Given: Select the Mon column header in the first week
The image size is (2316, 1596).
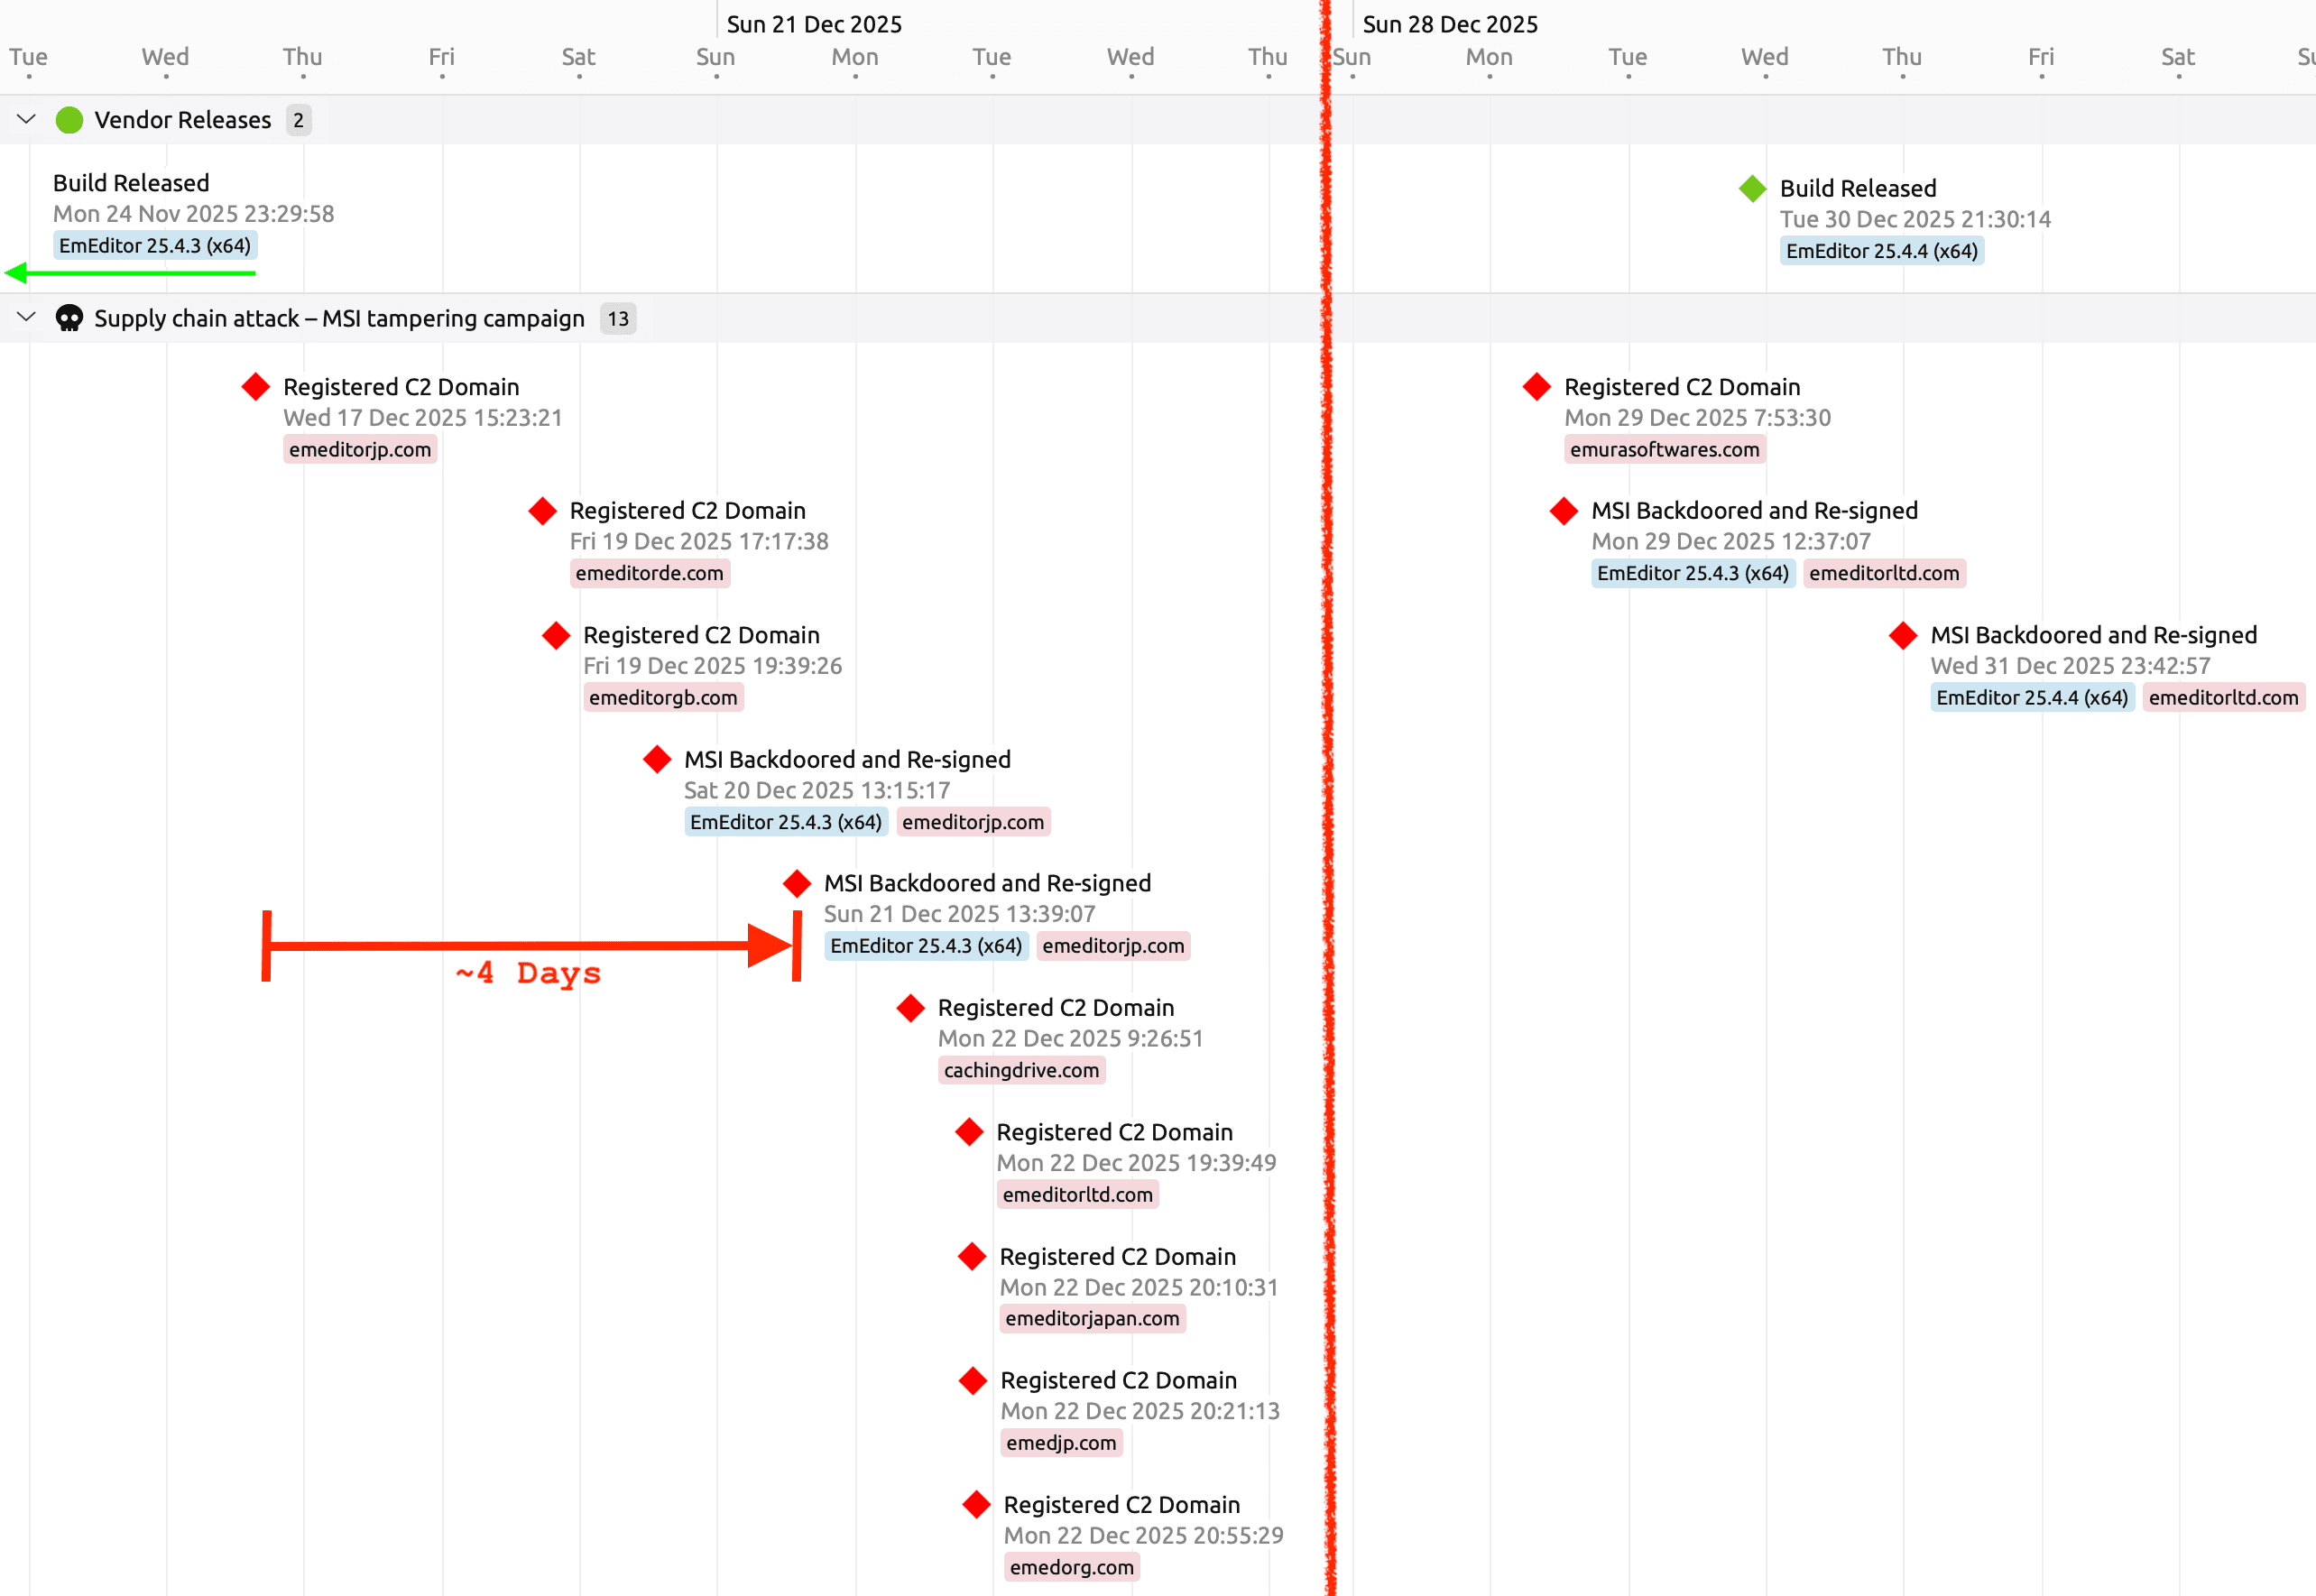Looking at the screenshot, I should pos(855,57).
